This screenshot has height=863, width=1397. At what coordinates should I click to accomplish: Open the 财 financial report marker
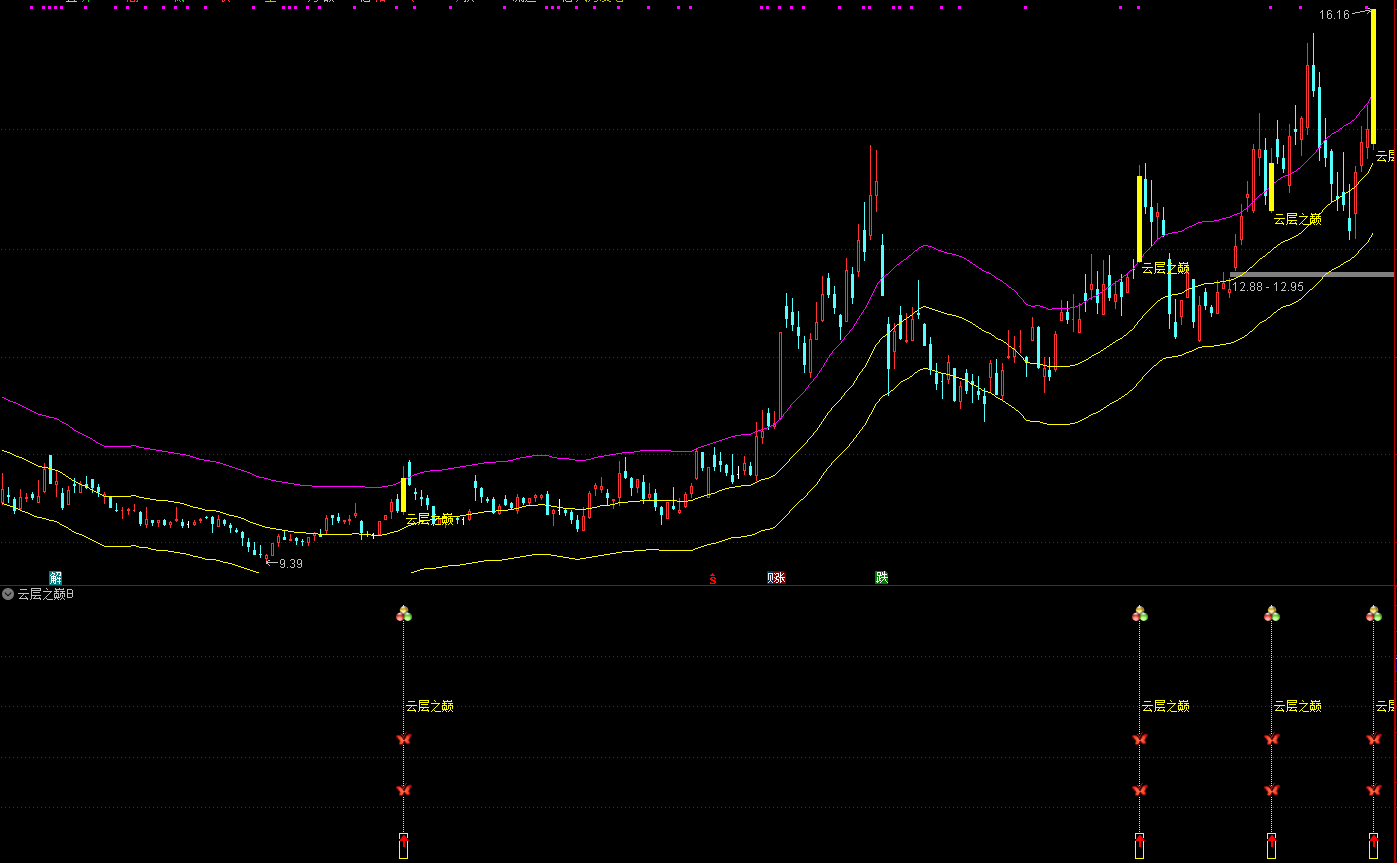(771, 577)
